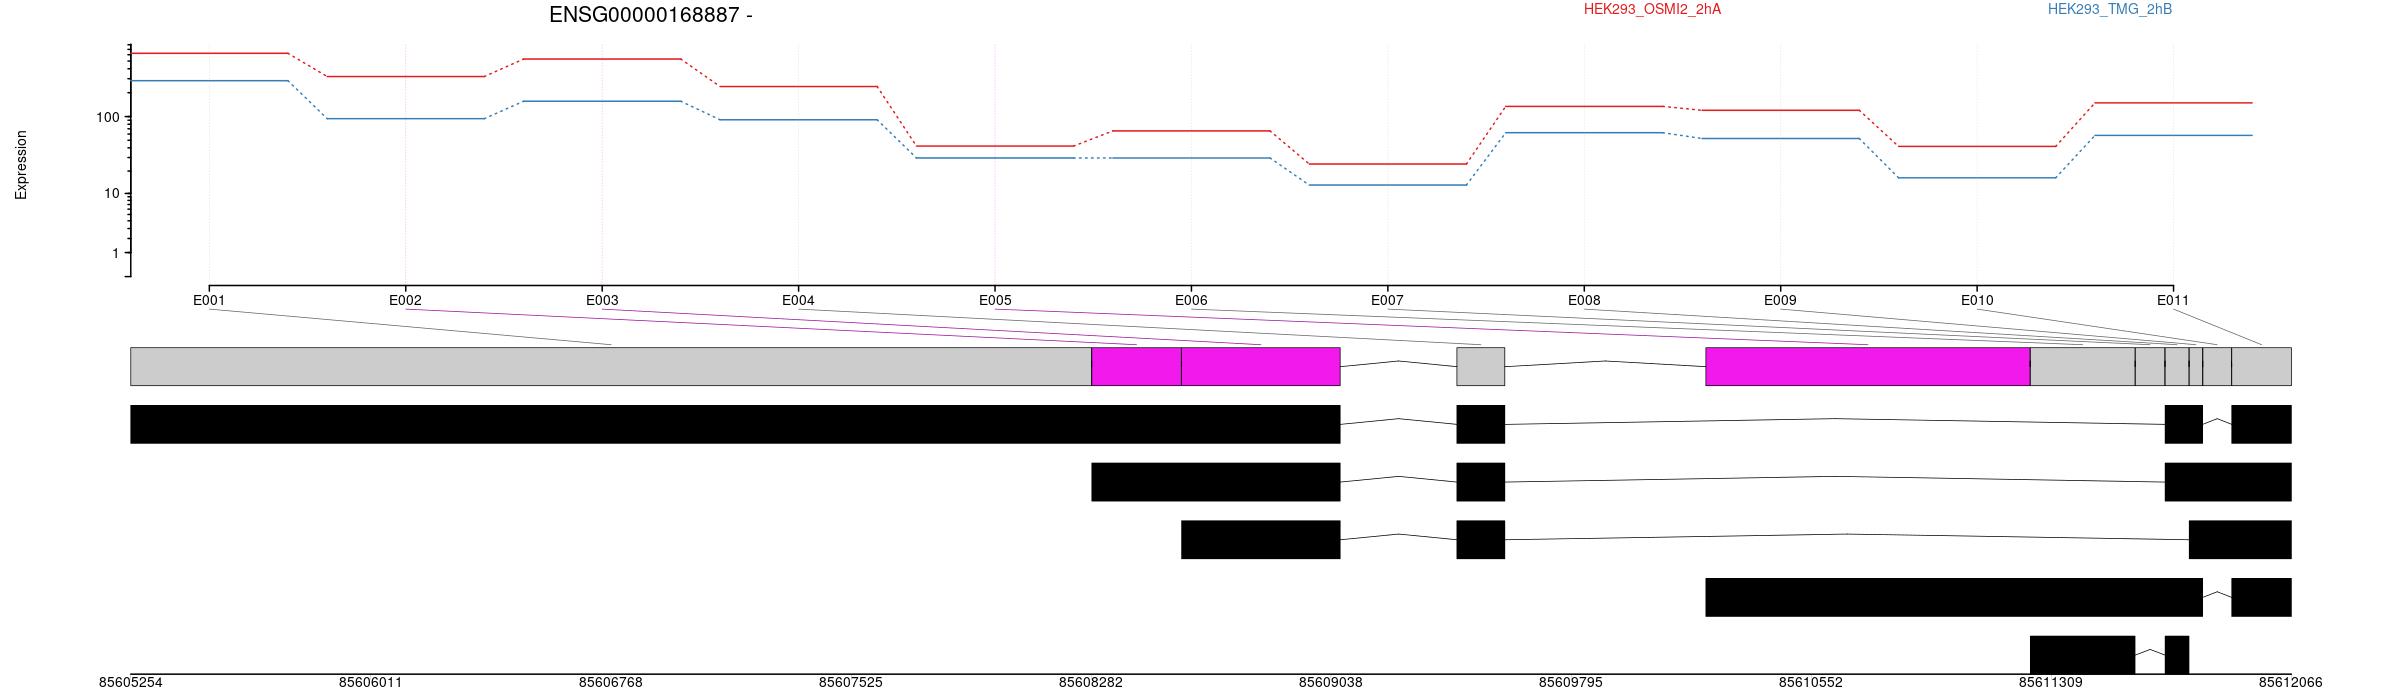2400x700 pixels.
Task: Click the Expression y-axis label
Action: pos(21,165)
